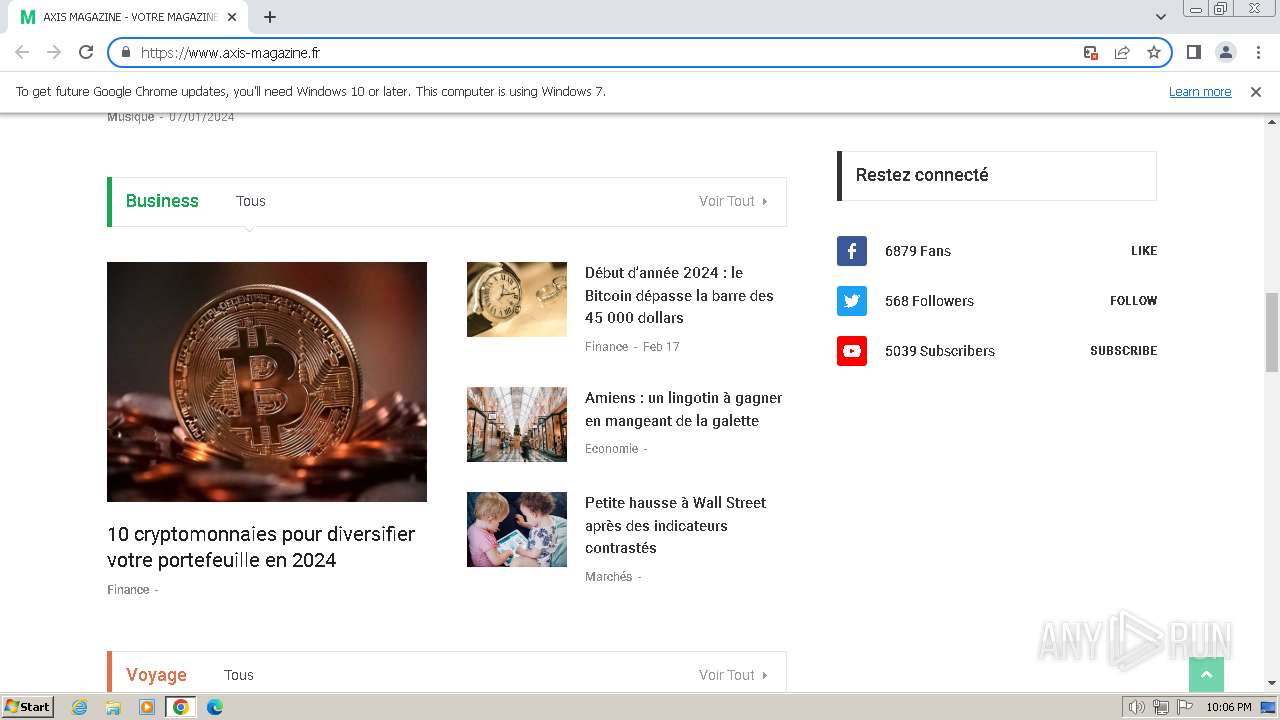The image size is (1280, 720).
Task: Click the volume speaker tray icon
Action: pyautogui.click(x=1136, y=707)
